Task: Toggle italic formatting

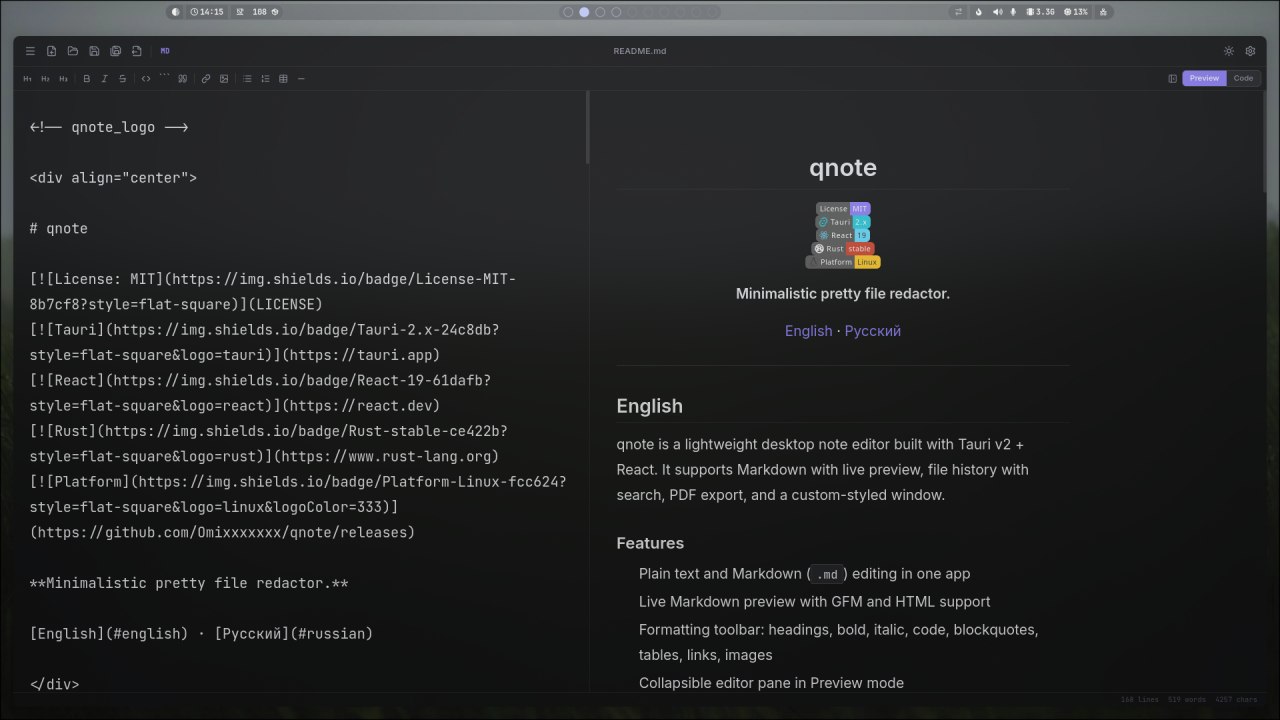Action: 105,78
